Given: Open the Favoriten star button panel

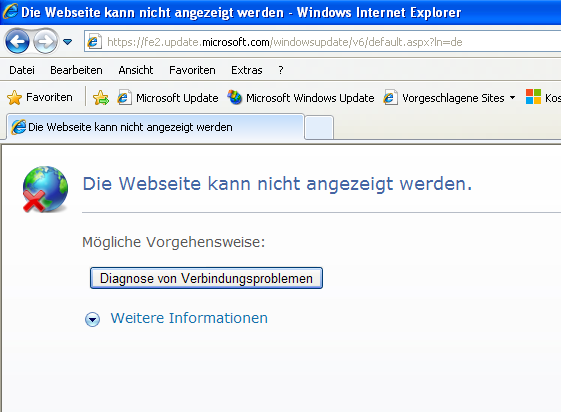Looking at the screenshot, I should [x=39, y=97].
